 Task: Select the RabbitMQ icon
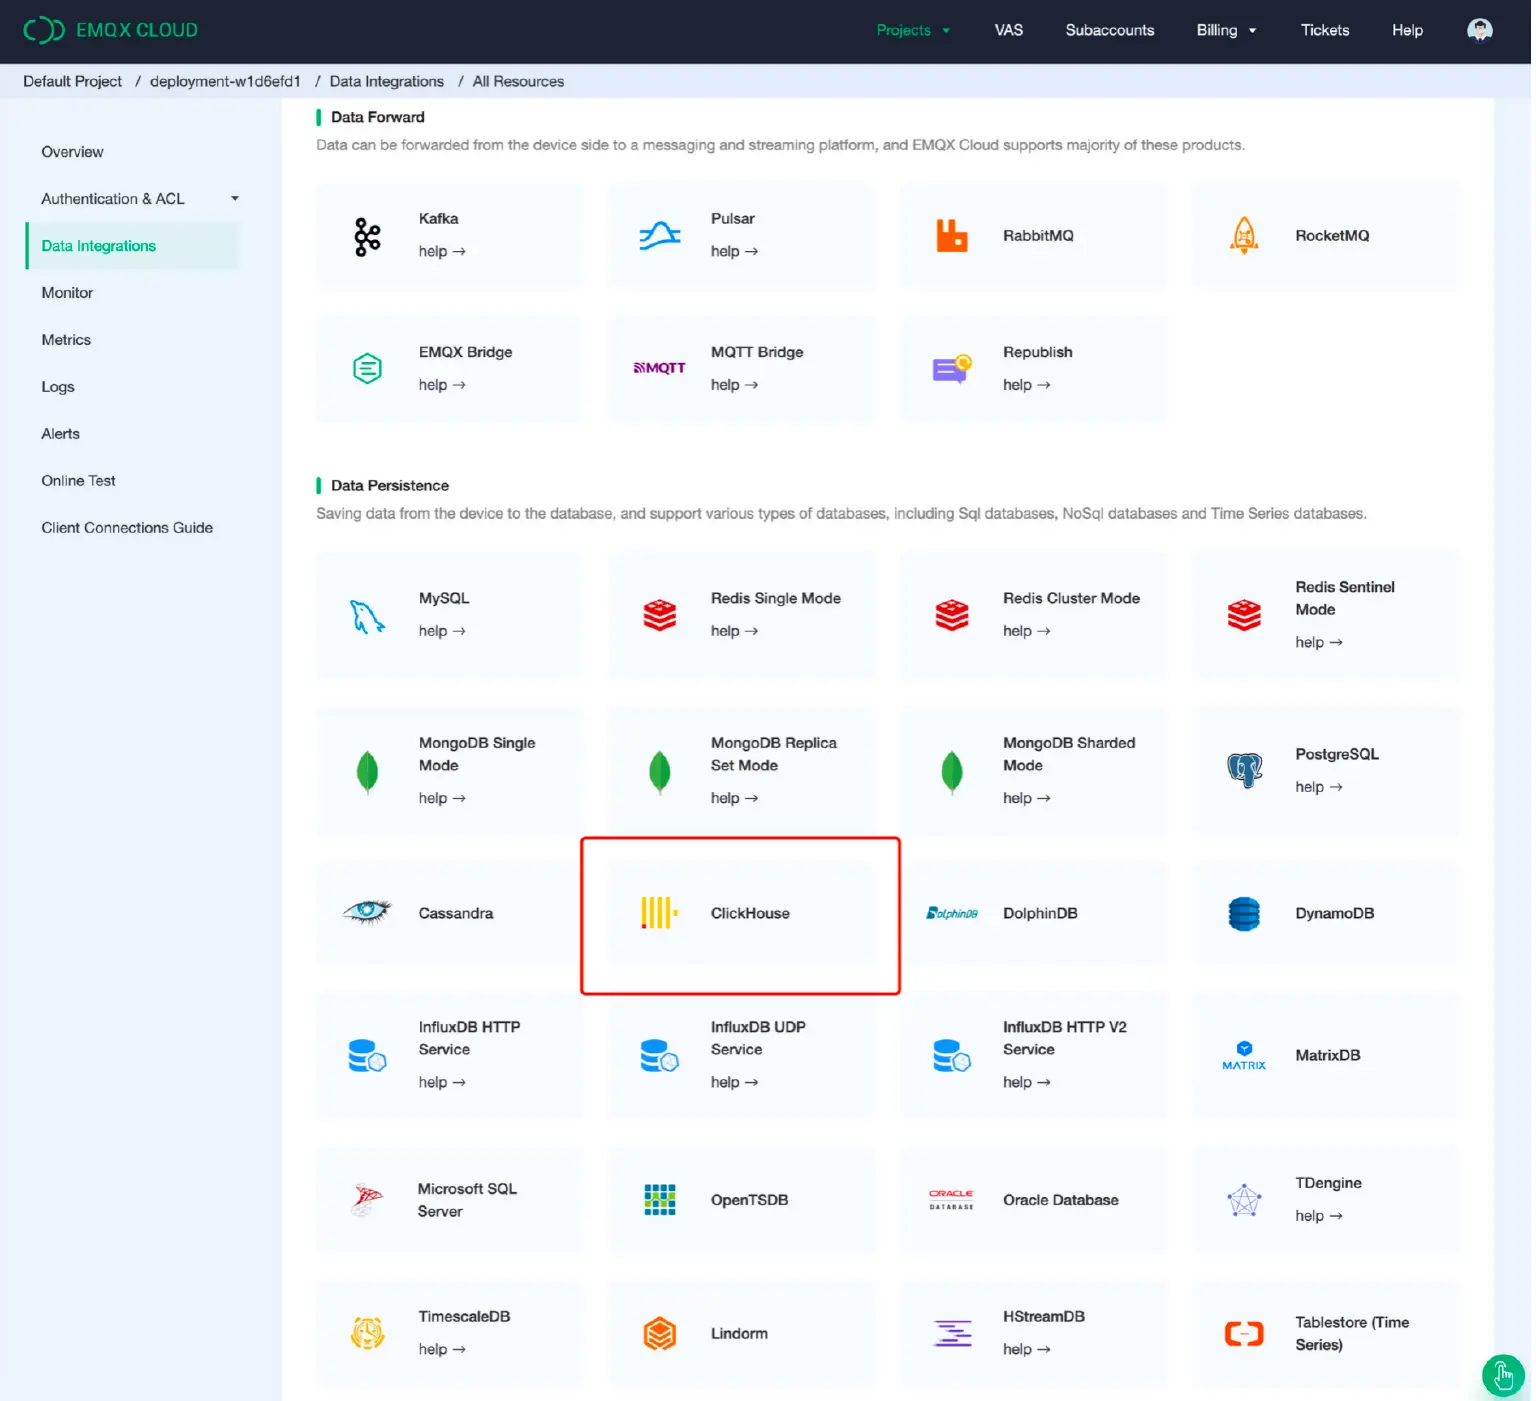point(951,235)
